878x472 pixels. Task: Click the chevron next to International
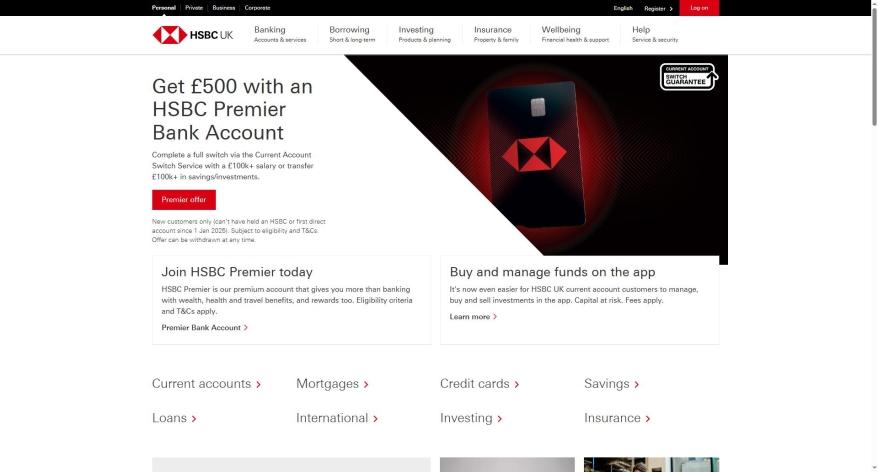[x=376, y=419]
